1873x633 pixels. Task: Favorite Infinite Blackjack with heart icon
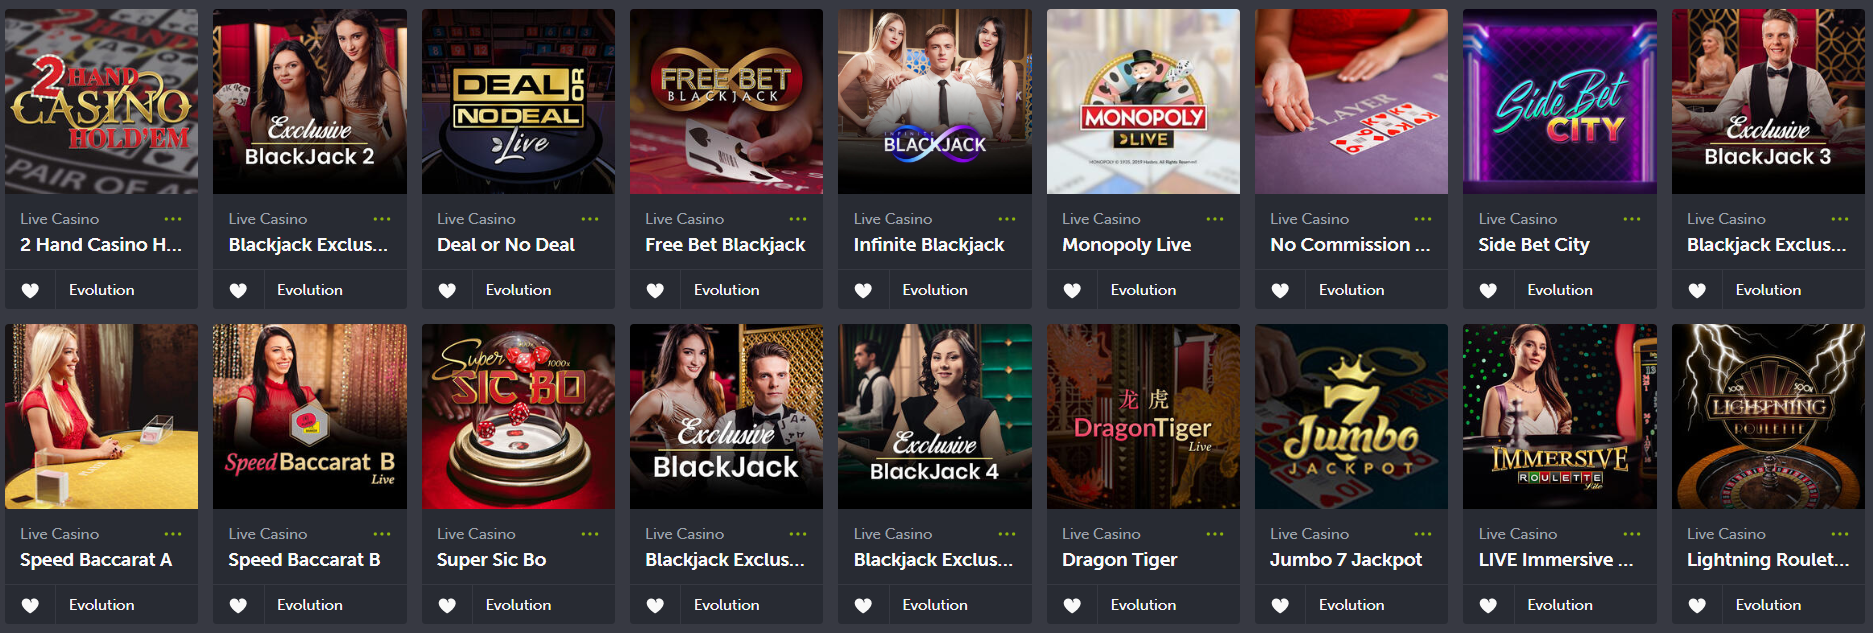click(x=863, y=290)
